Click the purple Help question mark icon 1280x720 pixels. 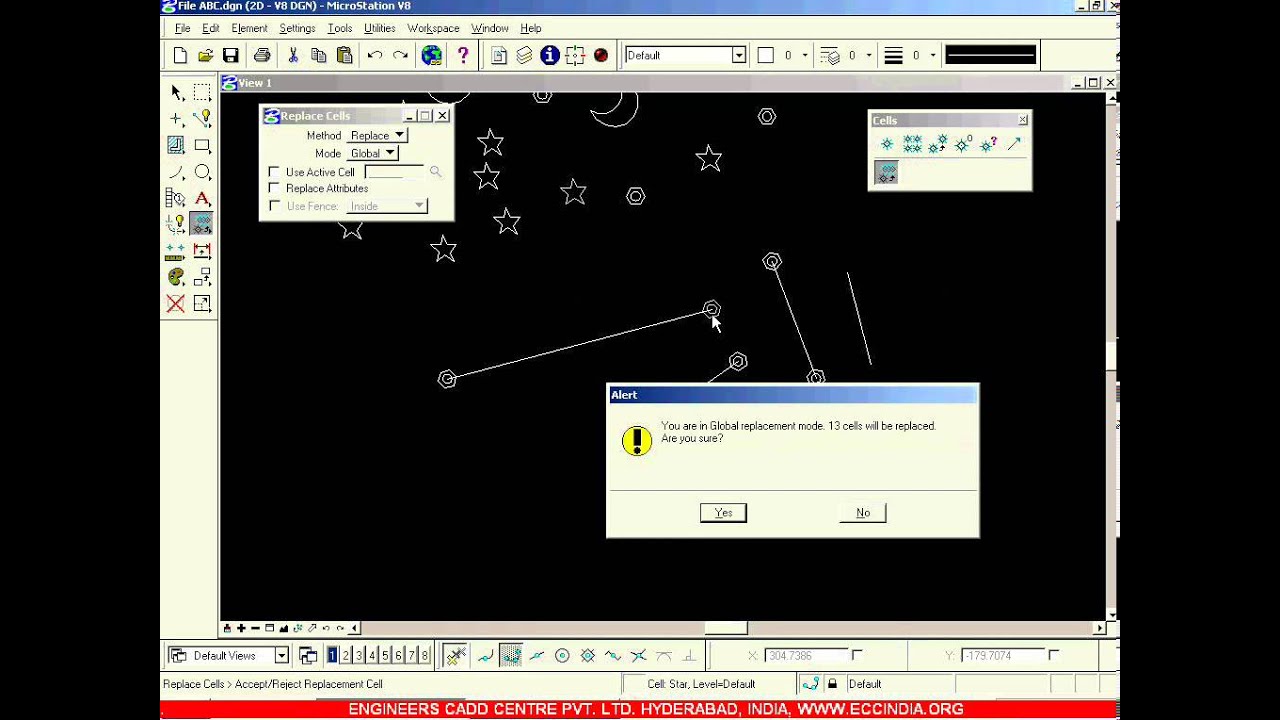(x=462, y=55)
